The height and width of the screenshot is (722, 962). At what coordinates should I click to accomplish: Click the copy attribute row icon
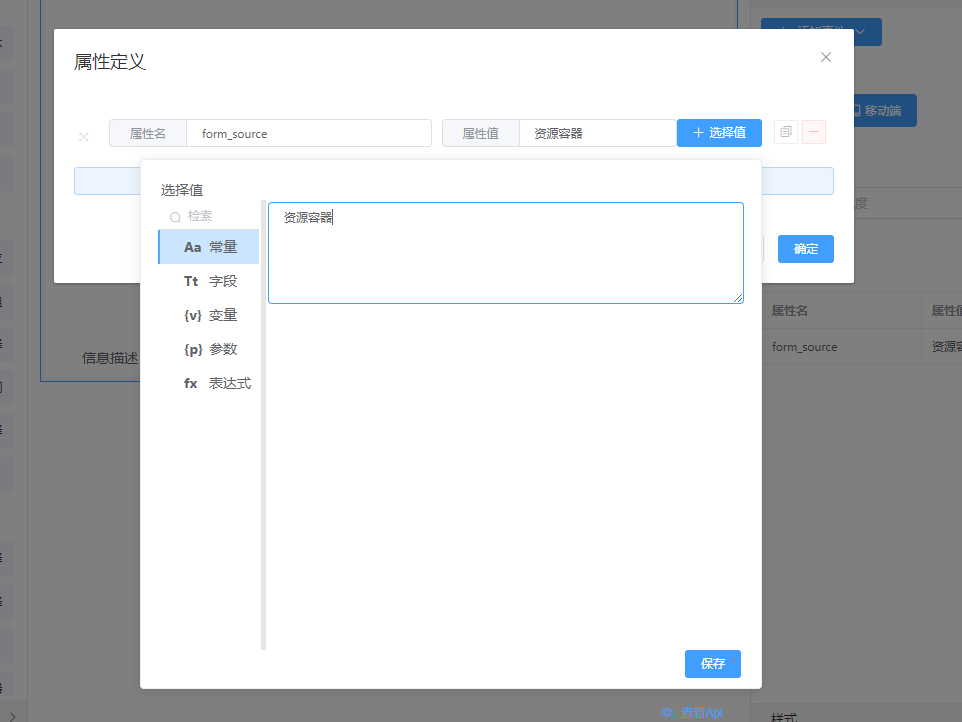point(785,133)
